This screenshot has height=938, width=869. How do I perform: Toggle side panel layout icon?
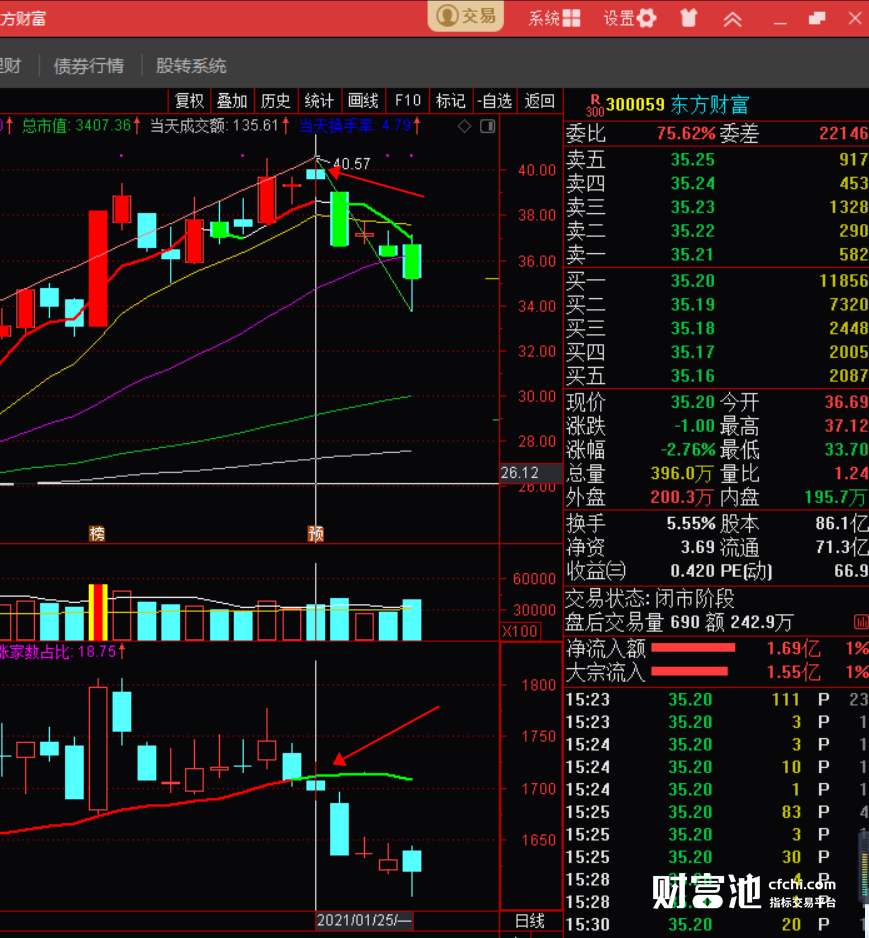pos(487,126)
